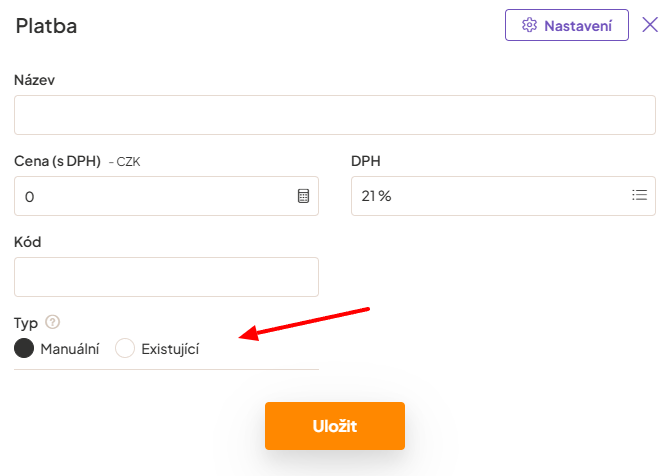Click the Kód field label
Image resolution: width=671 pixels, height=476 pixels.
tap(28, 242)
